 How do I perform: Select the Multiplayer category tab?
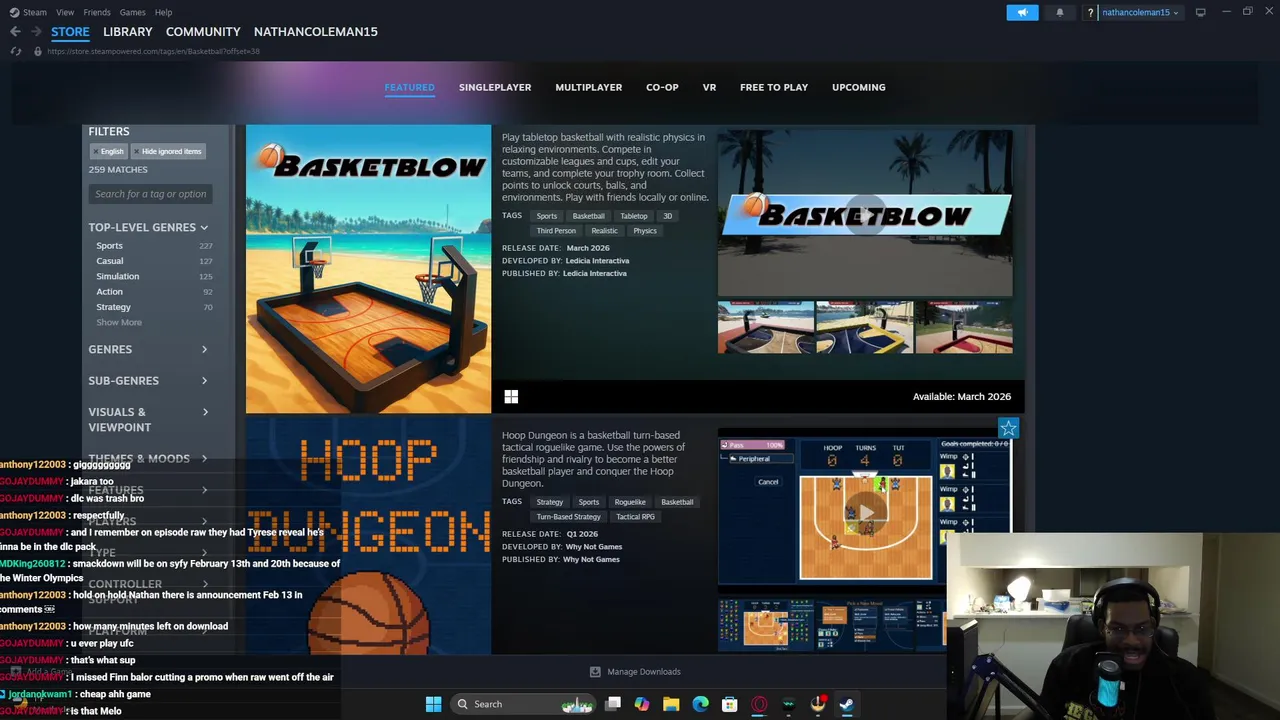coord(589,87)
